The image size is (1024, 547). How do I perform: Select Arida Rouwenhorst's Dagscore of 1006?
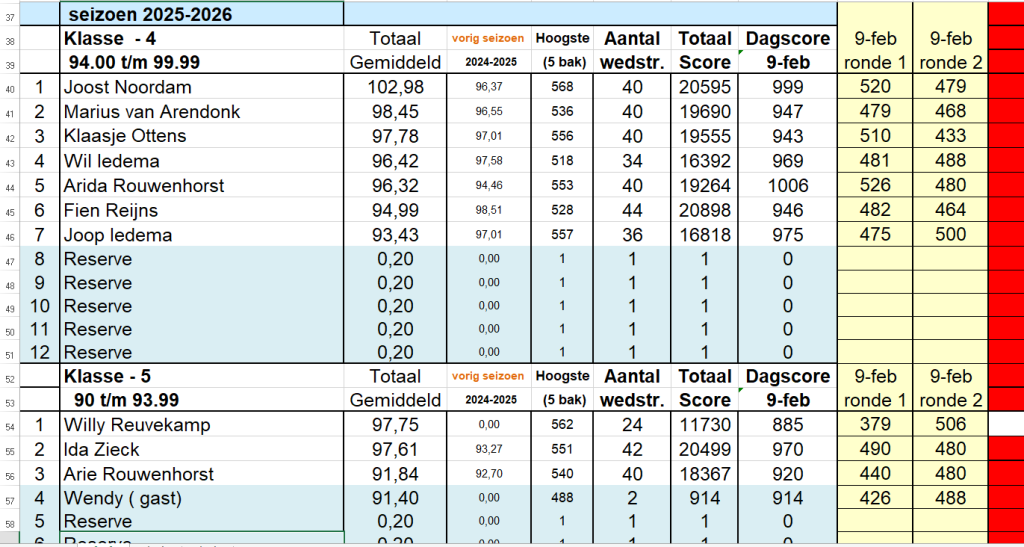(x=788, y=186)
